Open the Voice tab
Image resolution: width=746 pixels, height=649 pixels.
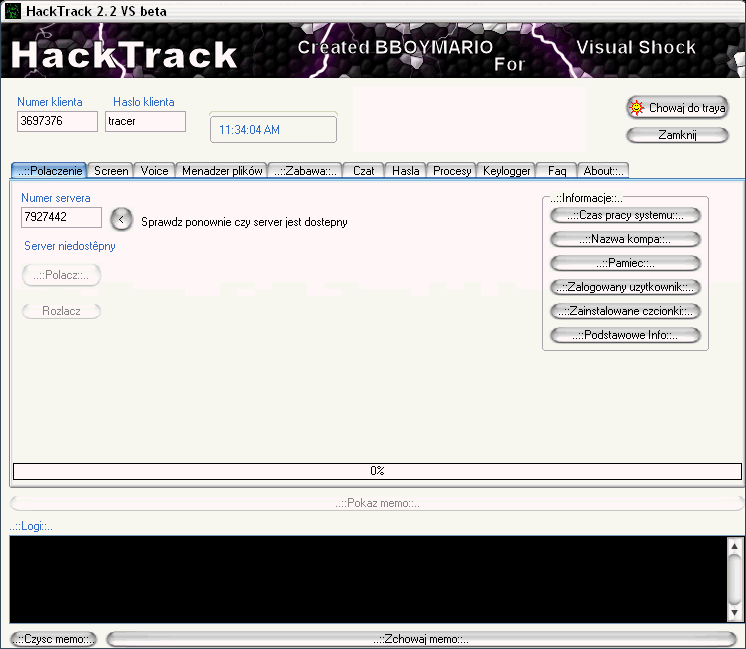click(x=155, y=171)
